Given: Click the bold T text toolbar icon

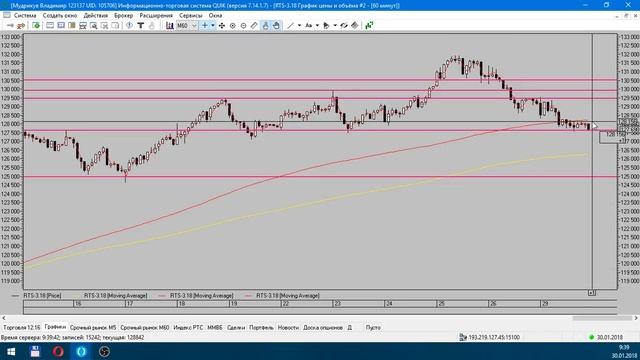Looking at the screenshot, I should coord(140,26).
